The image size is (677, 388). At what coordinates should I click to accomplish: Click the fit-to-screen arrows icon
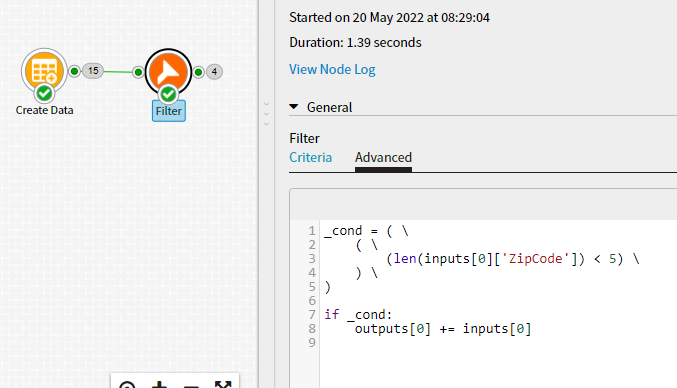[x=223, y=384]
